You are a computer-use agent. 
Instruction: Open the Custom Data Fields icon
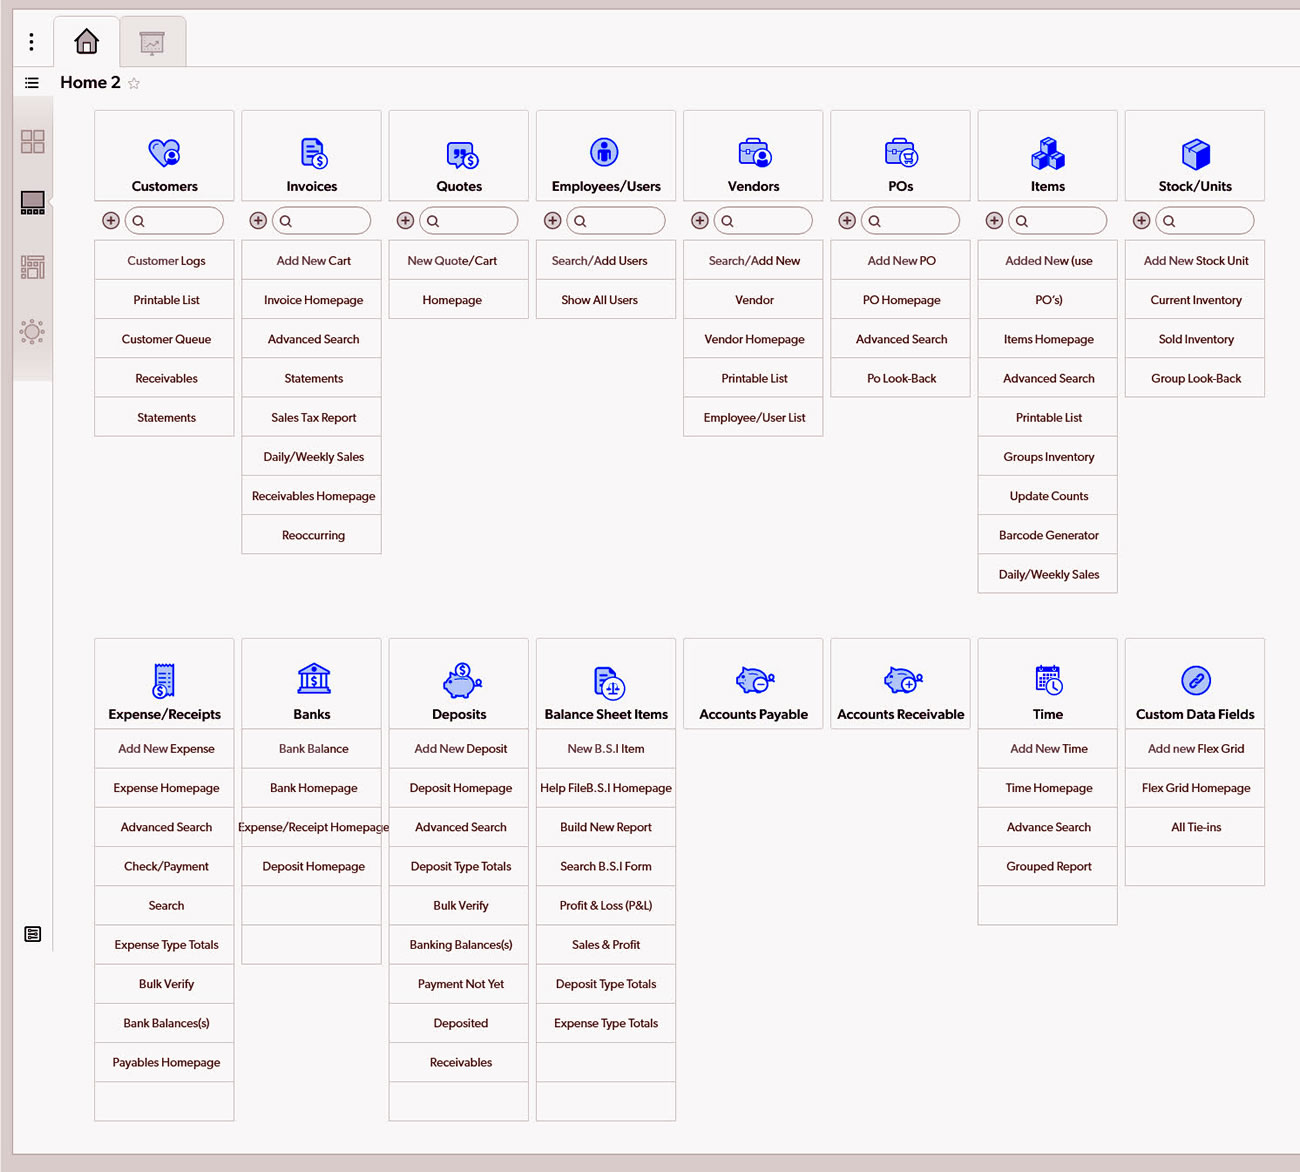[1195, 680]
